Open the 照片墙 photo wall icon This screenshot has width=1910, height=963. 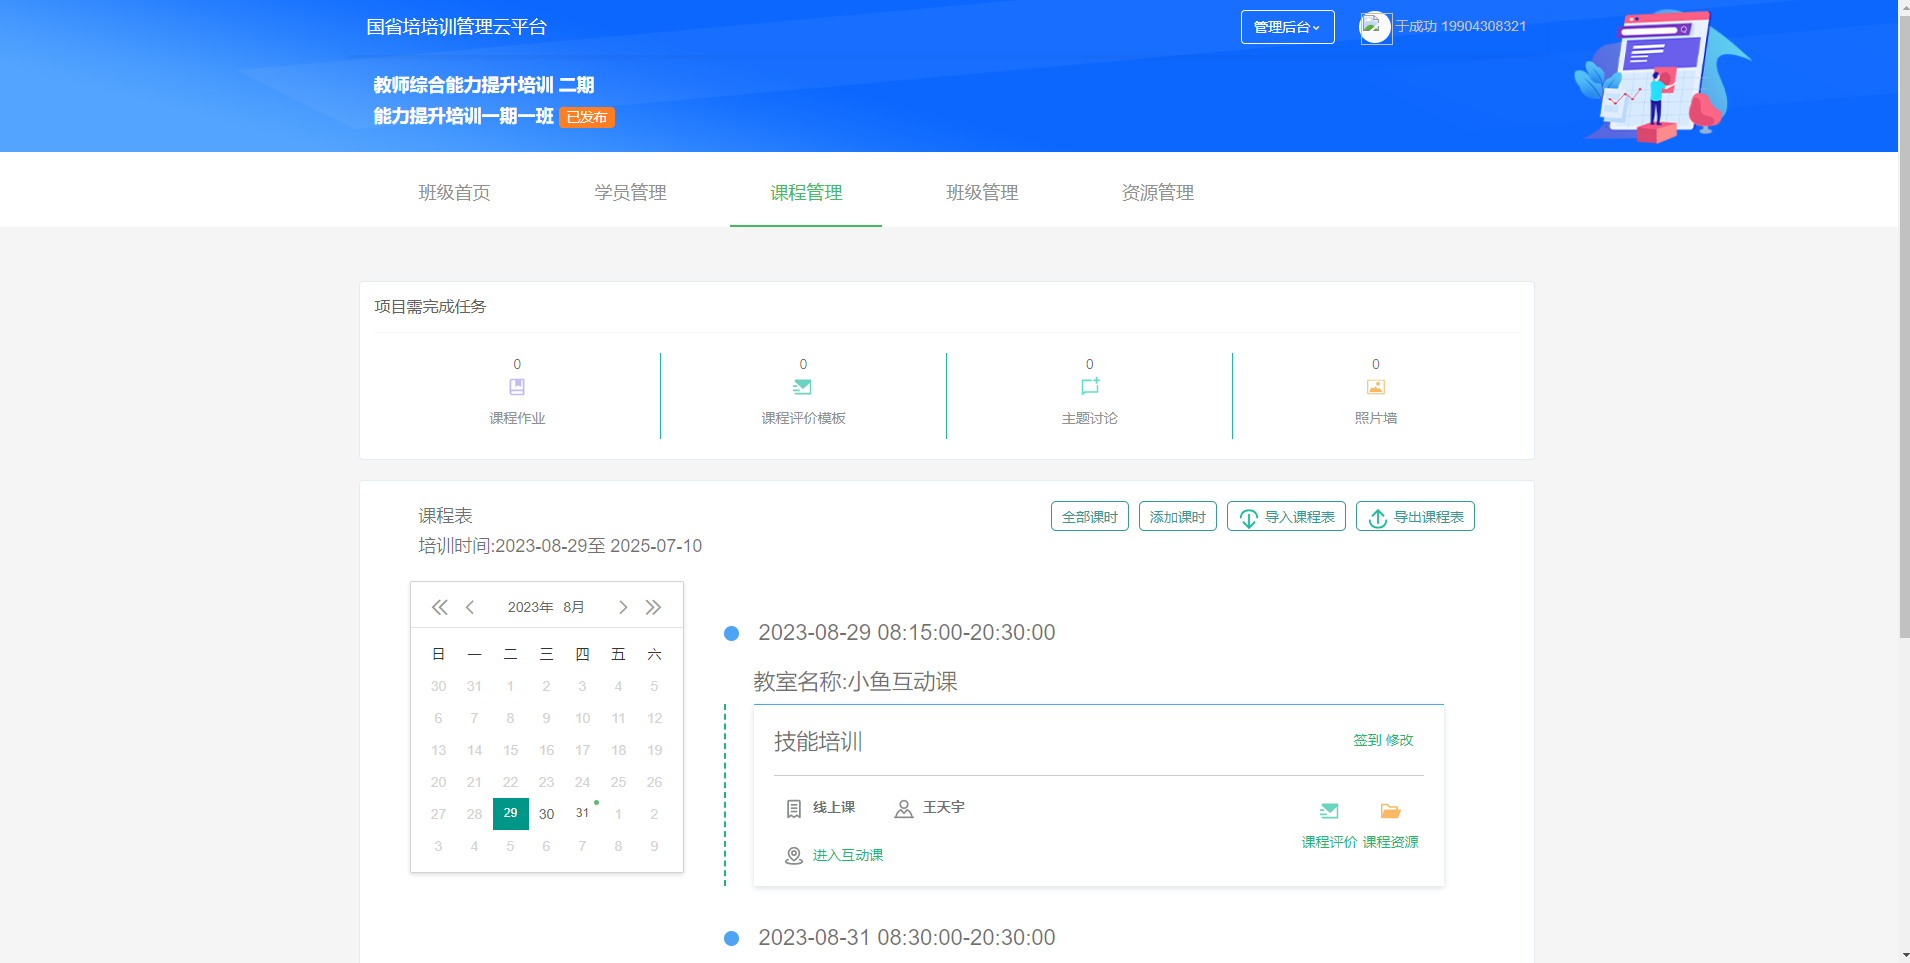[1375, 387]
